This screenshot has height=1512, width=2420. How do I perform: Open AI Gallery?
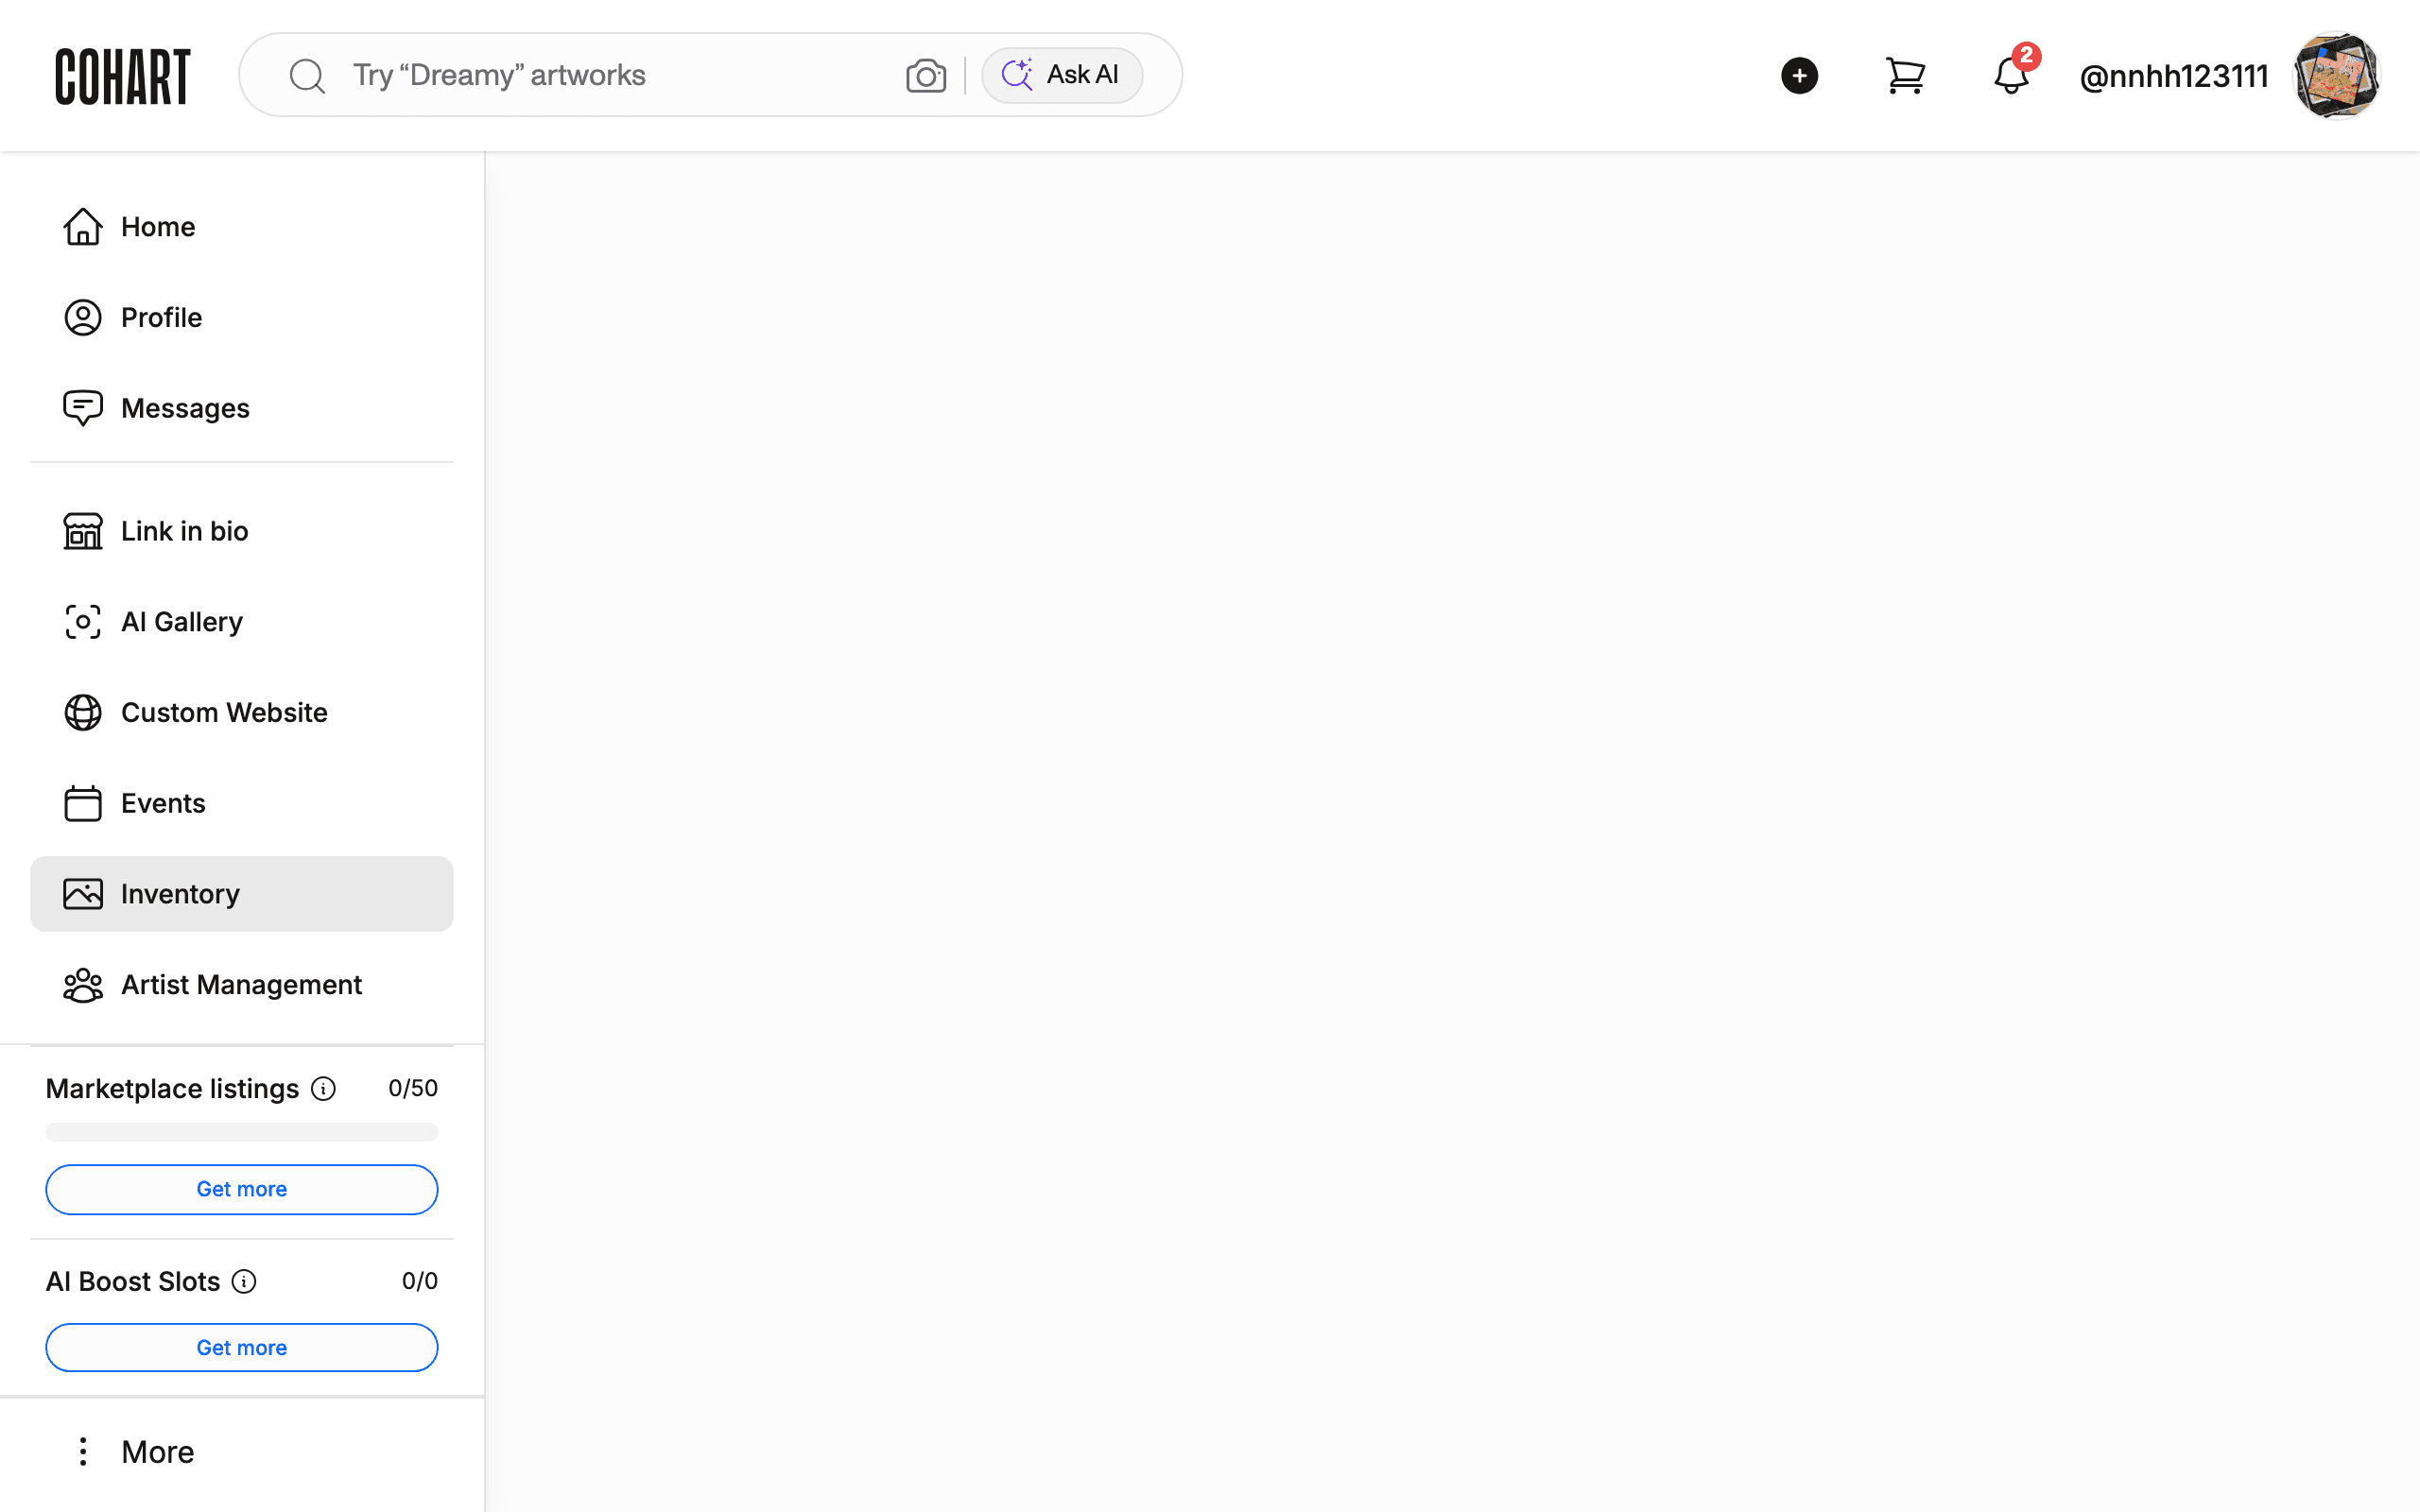242,622
